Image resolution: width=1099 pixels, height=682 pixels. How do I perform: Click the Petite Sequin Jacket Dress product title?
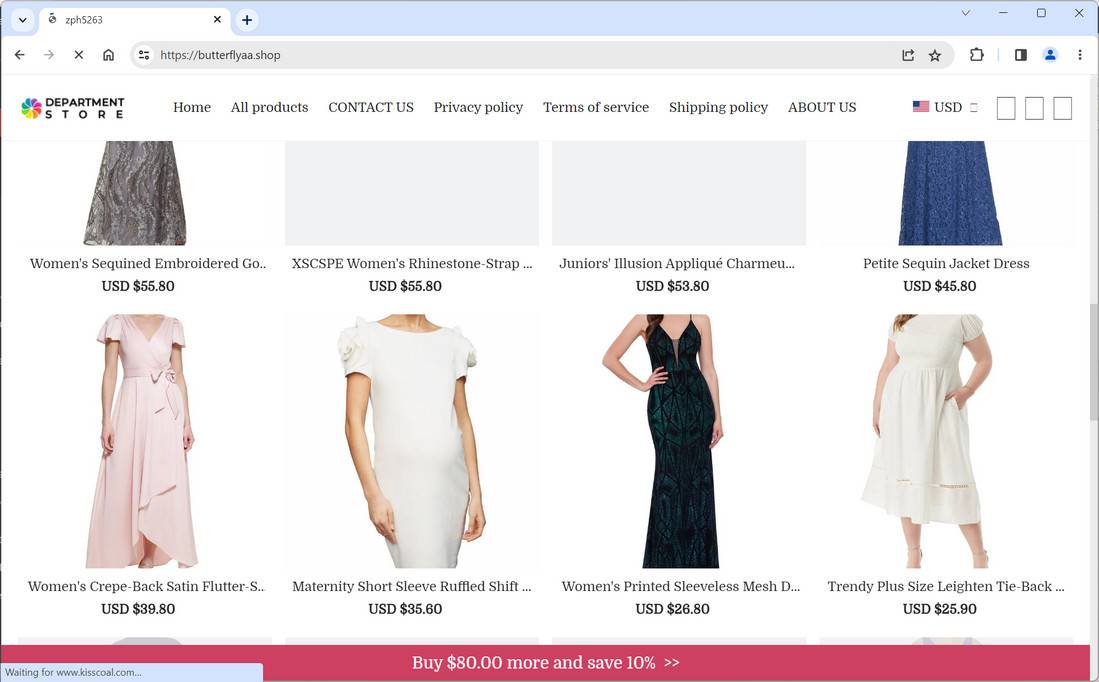point(946,263)
